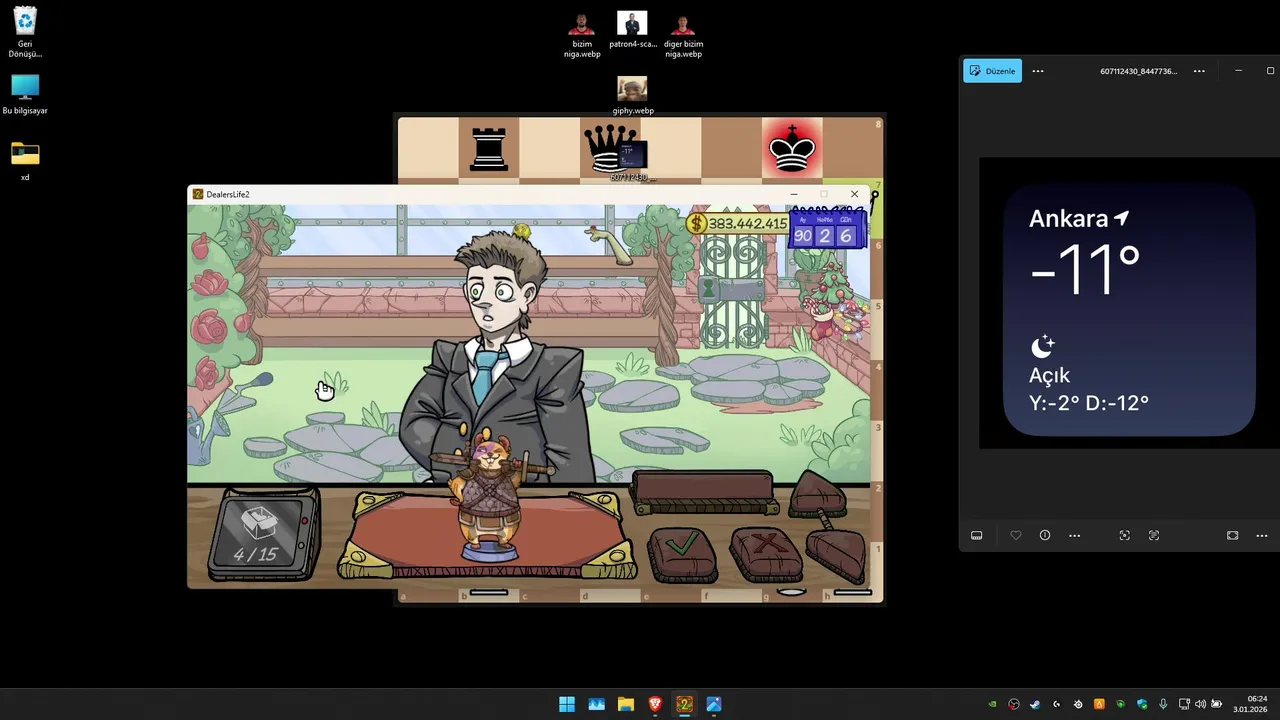Minimize the DealersLife2 window
The height and width of the screenshot is (720, 1280).
pos(793,194)
